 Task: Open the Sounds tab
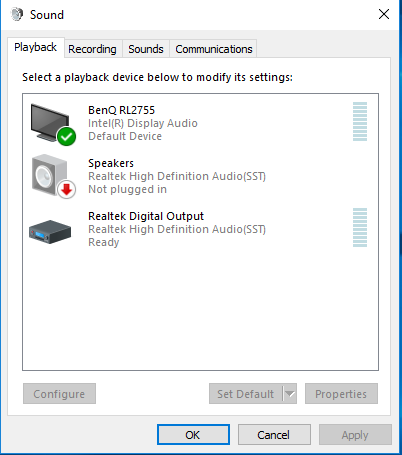pos(146,49)
